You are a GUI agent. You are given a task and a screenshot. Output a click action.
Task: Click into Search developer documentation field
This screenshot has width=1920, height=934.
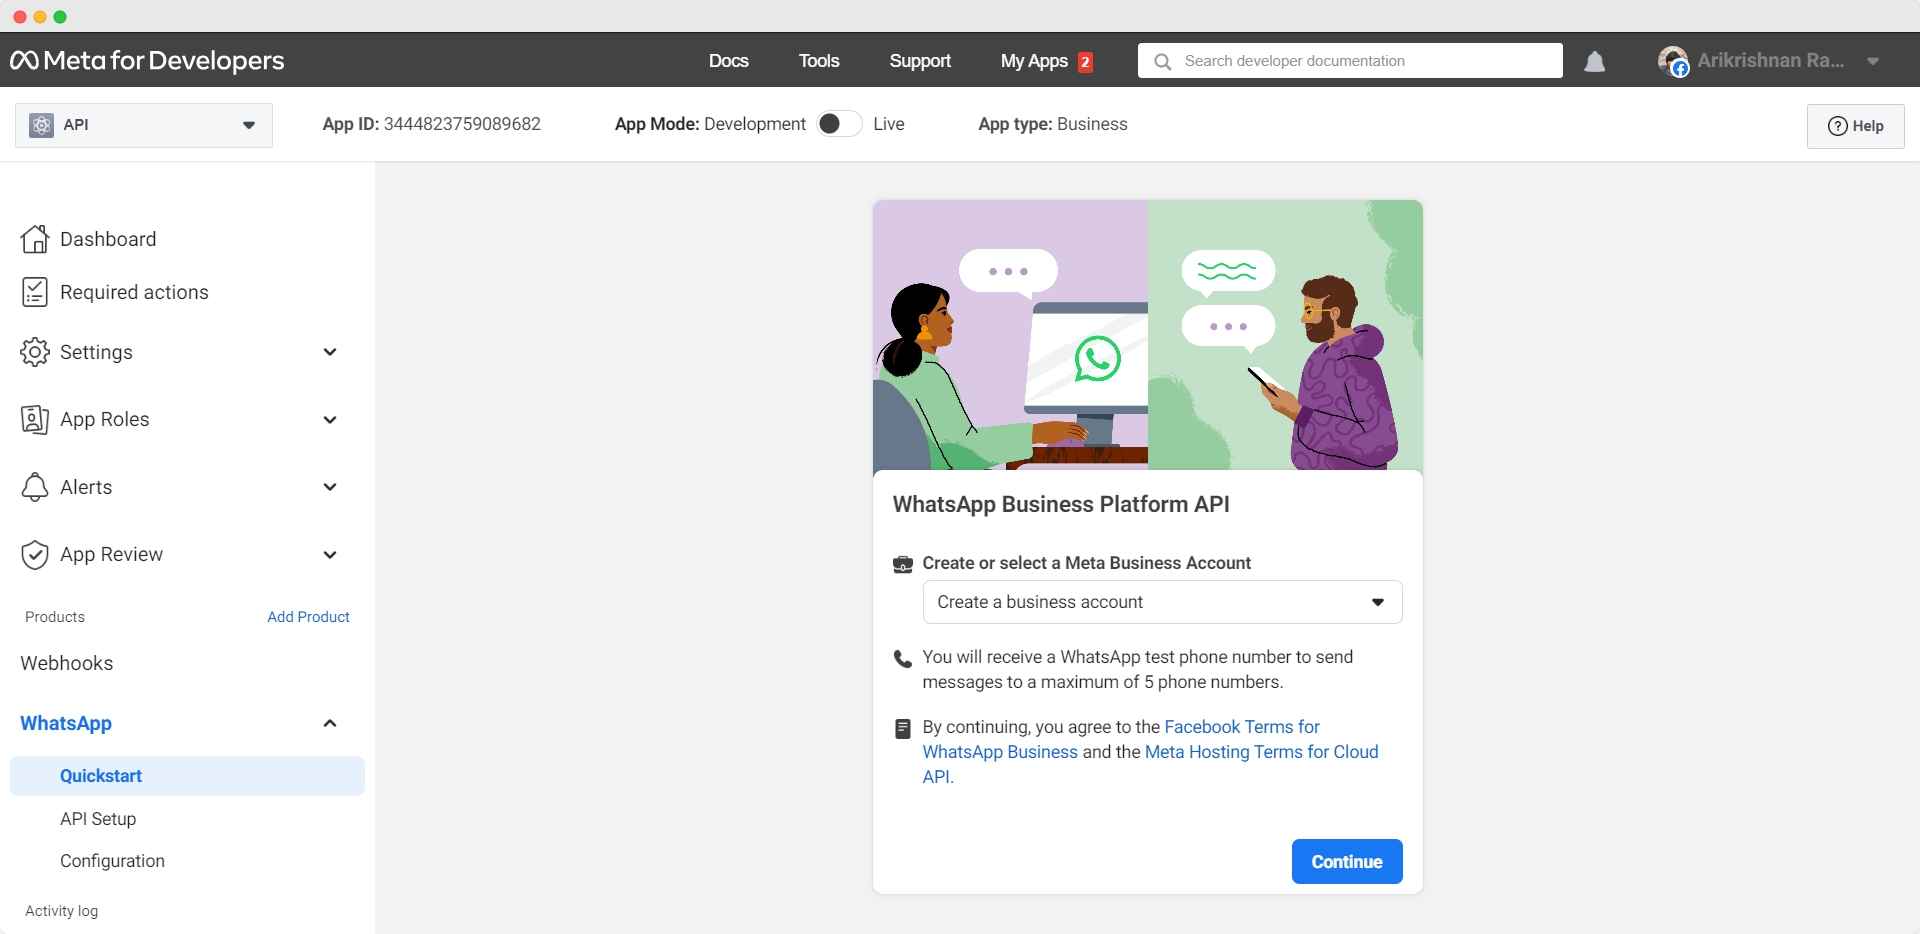1350,61
